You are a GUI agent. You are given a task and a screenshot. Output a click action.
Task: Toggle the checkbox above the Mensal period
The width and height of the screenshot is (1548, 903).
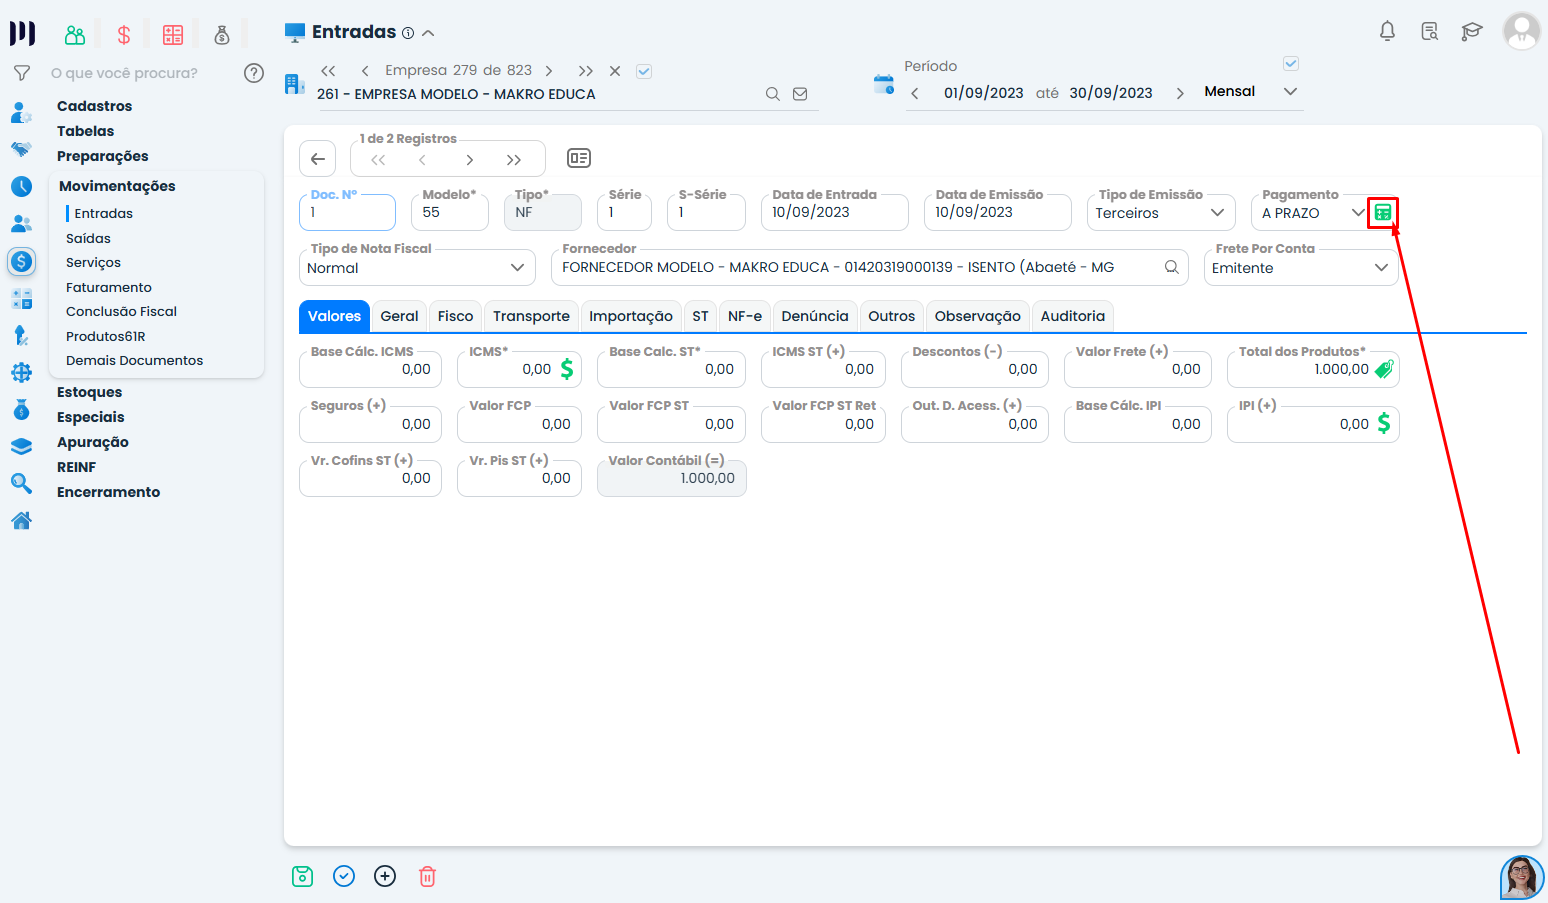(1291, 64)
